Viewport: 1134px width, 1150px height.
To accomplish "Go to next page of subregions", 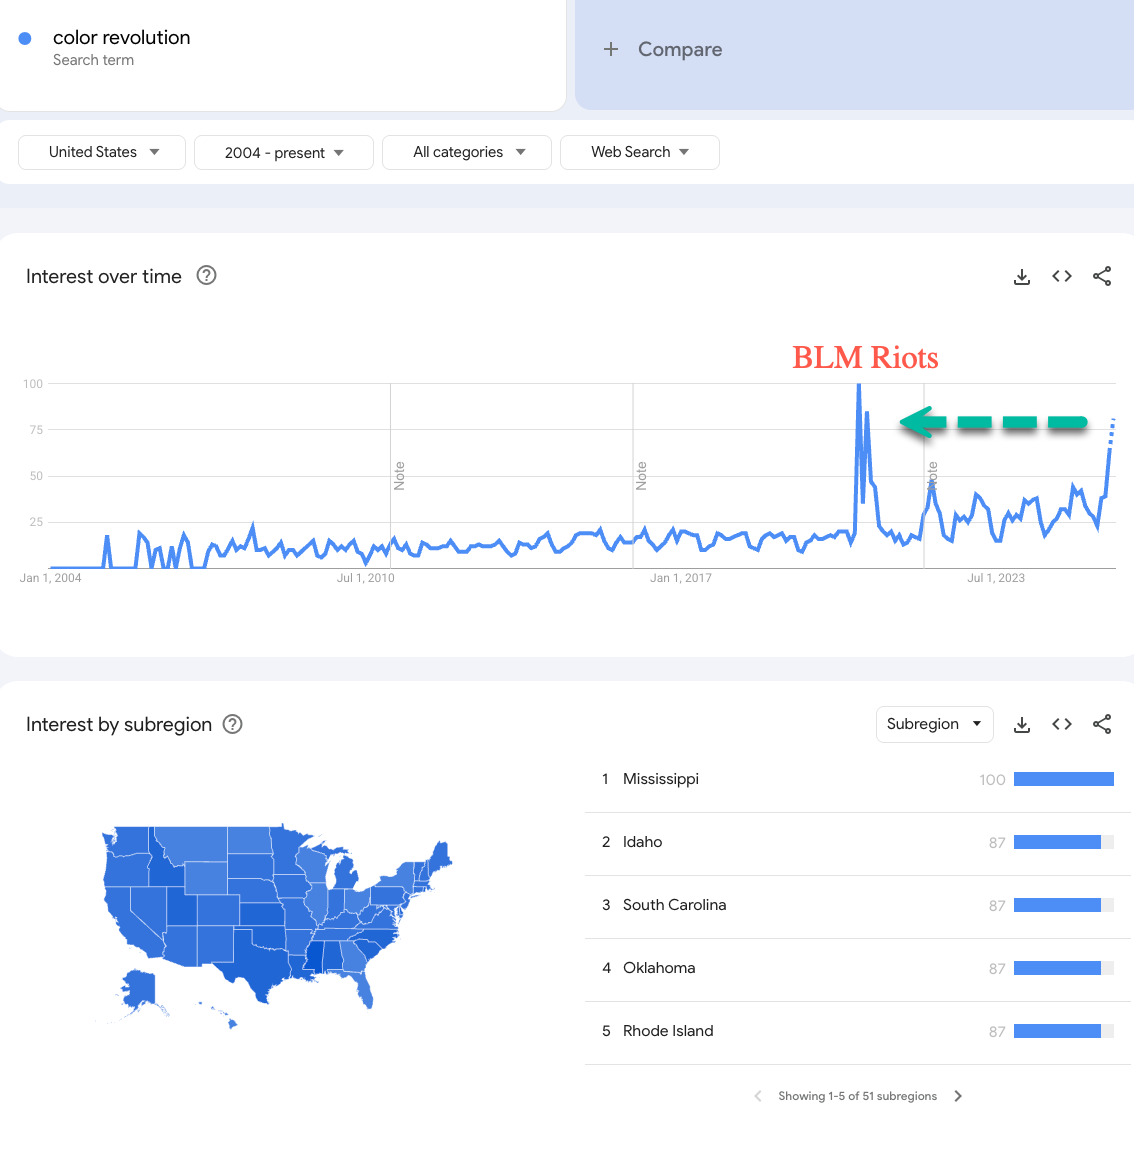I will point(958,1096).
